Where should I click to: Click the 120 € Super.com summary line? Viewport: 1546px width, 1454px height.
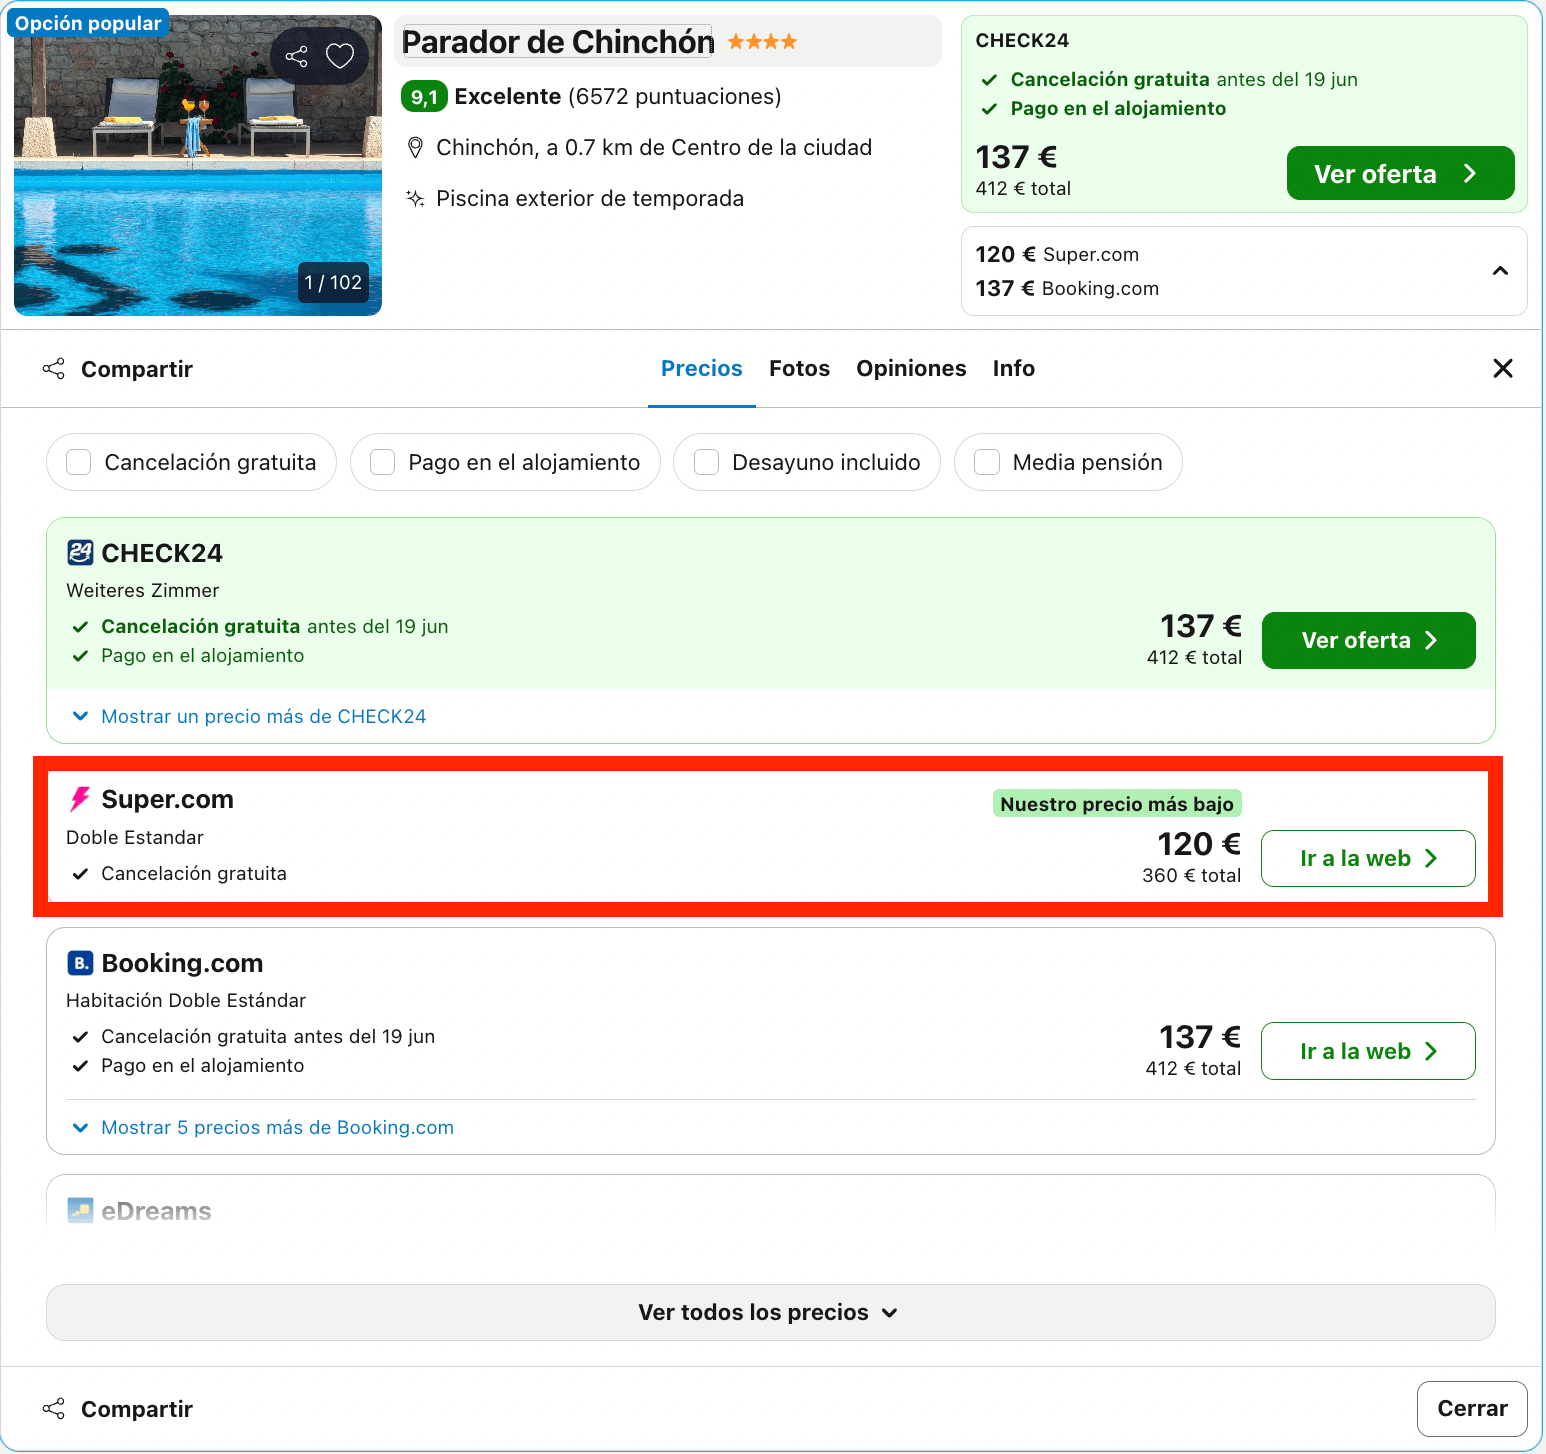(x=1057, y=254)
